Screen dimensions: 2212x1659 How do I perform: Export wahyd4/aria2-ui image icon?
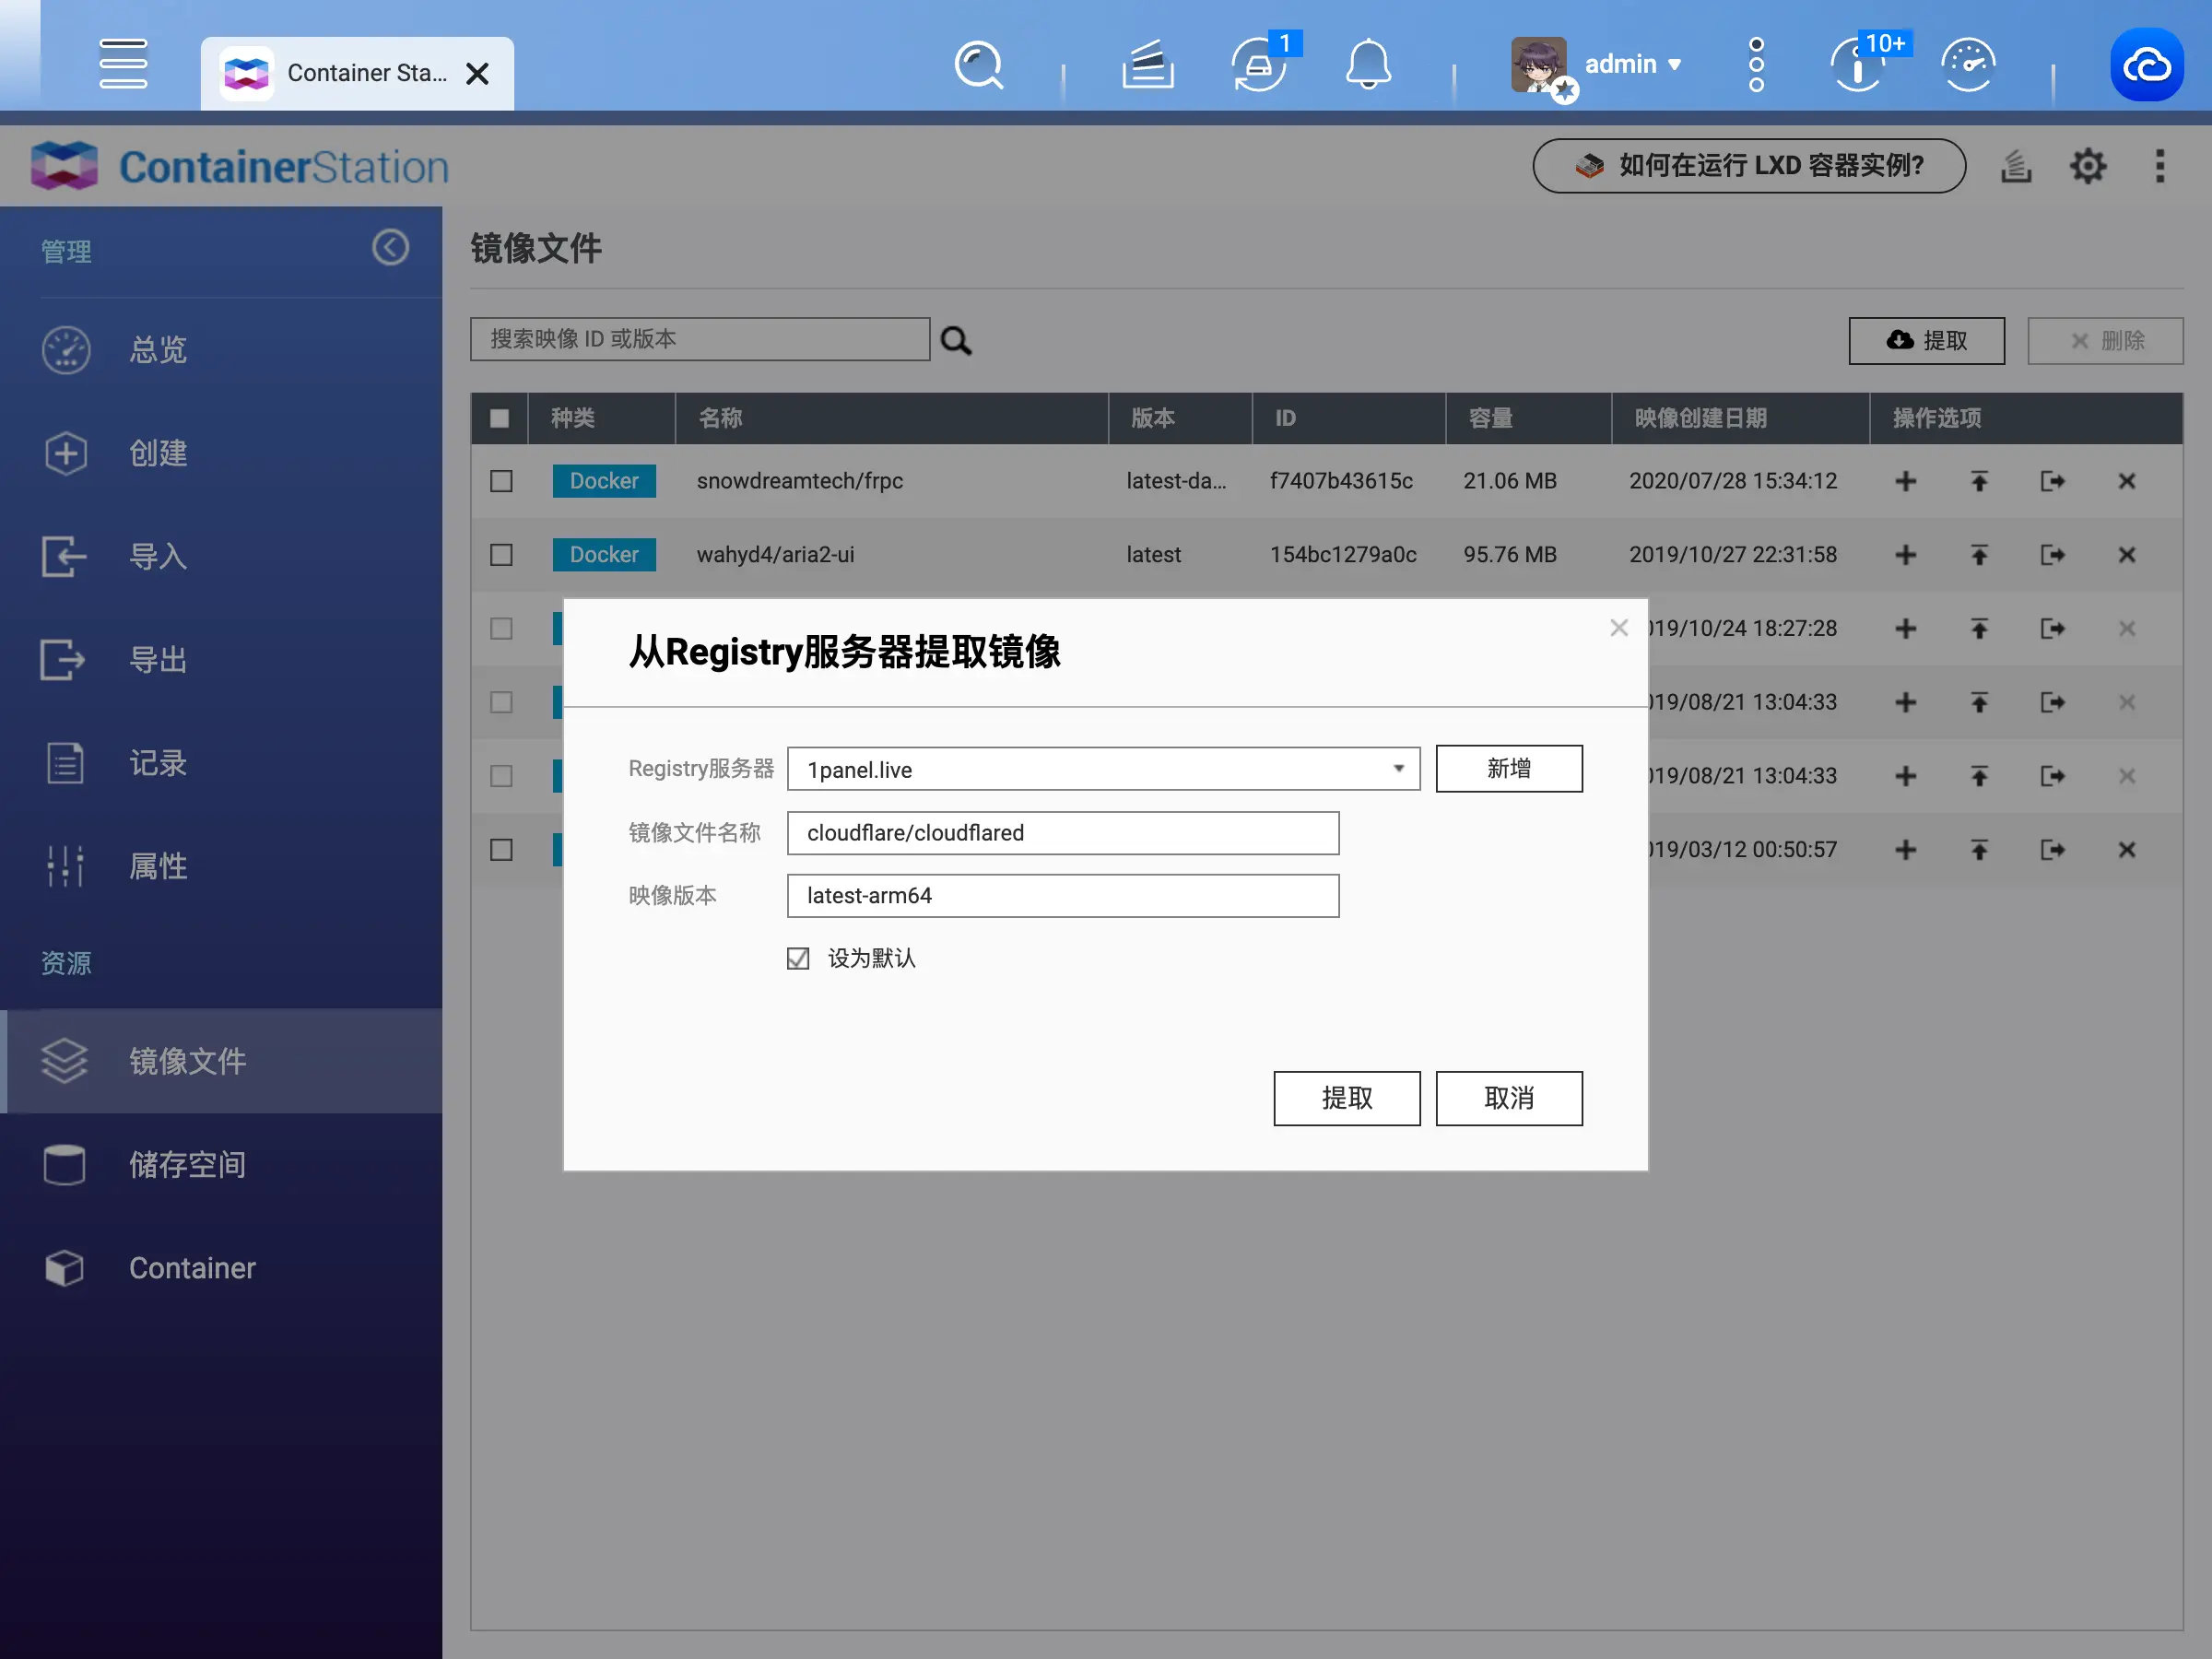[2053, 555]
